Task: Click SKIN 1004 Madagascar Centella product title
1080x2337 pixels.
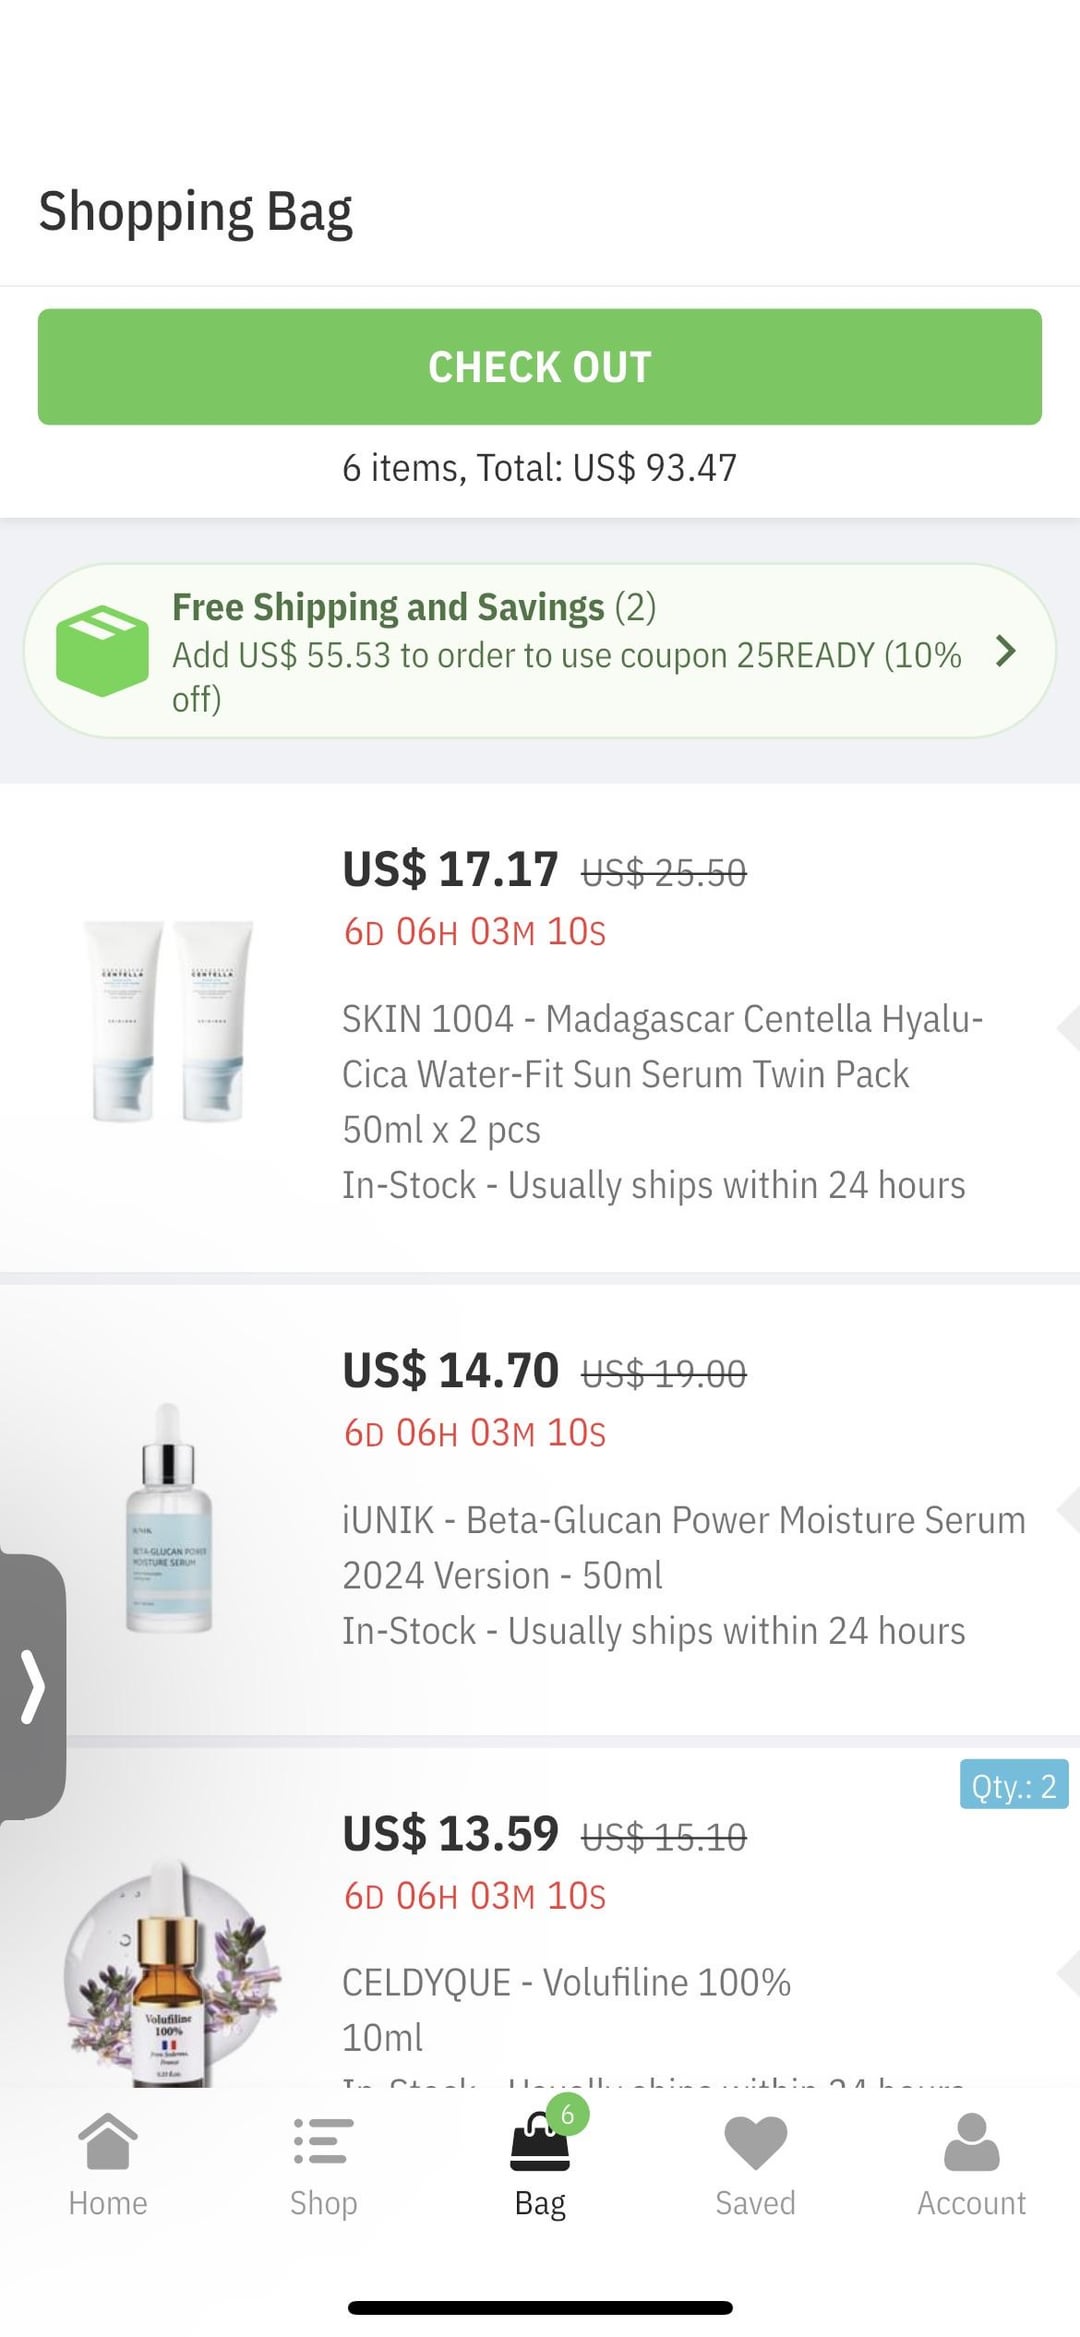Action: pyautogui.click(x=662, y=1046)
